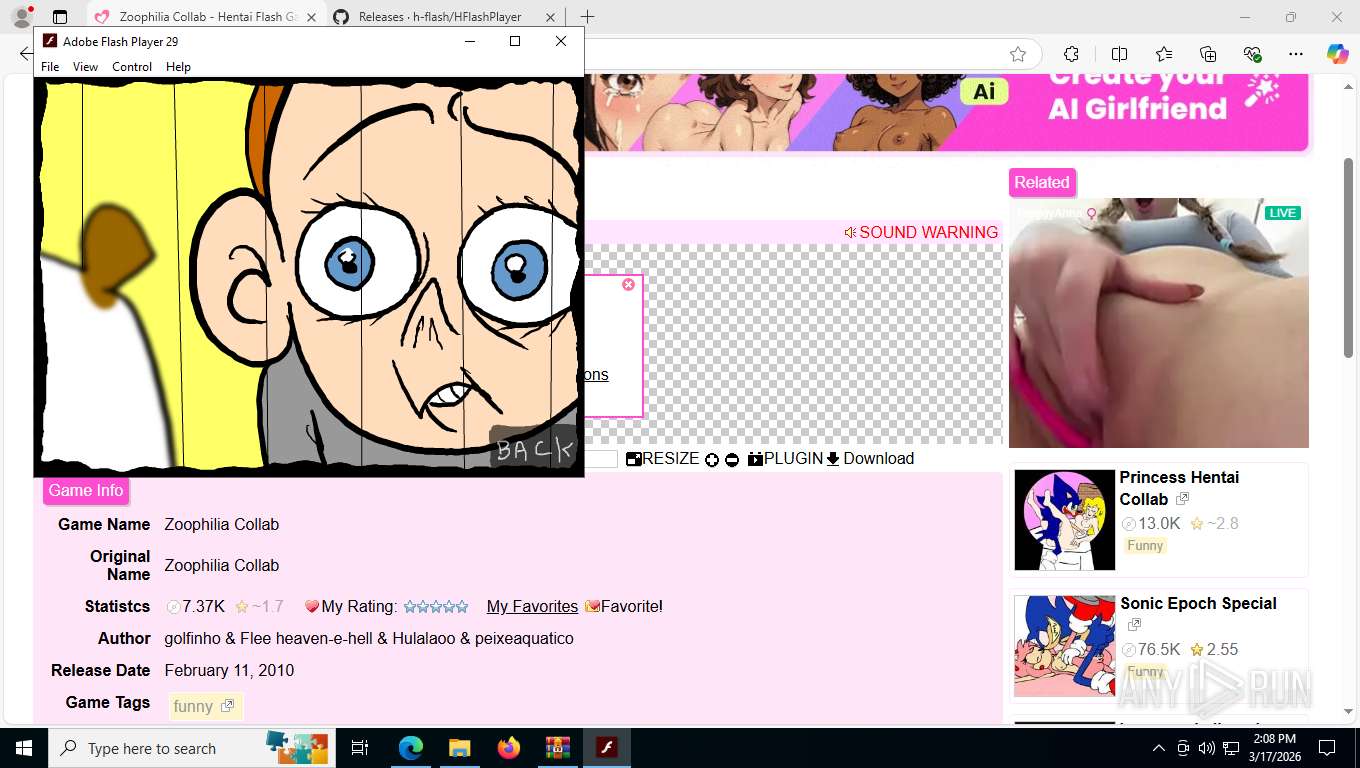1360x768 pixels.
Task: Open the View menu in Flash Player
Action: point(86,67)
